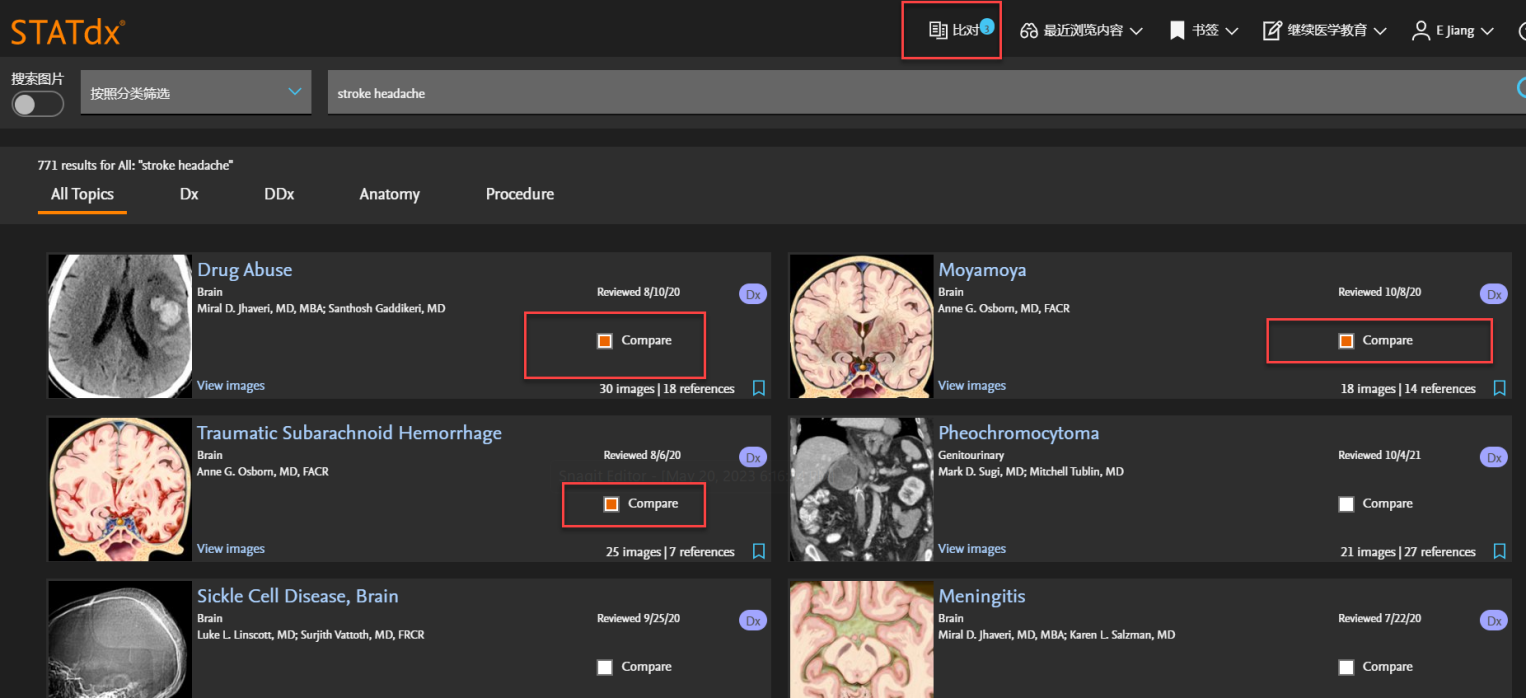Expand the bookmarks (书签) menu
The height and width of the screenshot is (698, 1526).
tap(1204, 31)
